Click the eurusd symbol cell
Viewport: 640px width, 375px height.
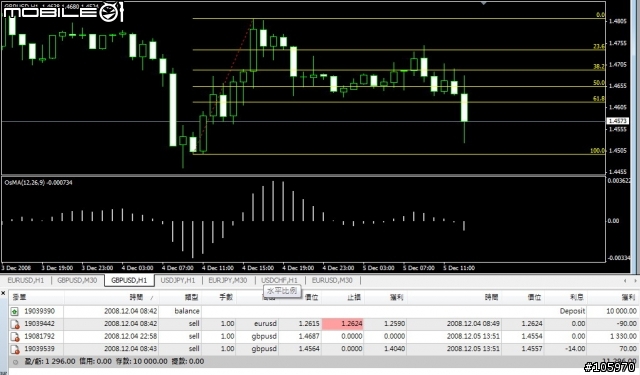pyautogui.click(x=265, y=324)
